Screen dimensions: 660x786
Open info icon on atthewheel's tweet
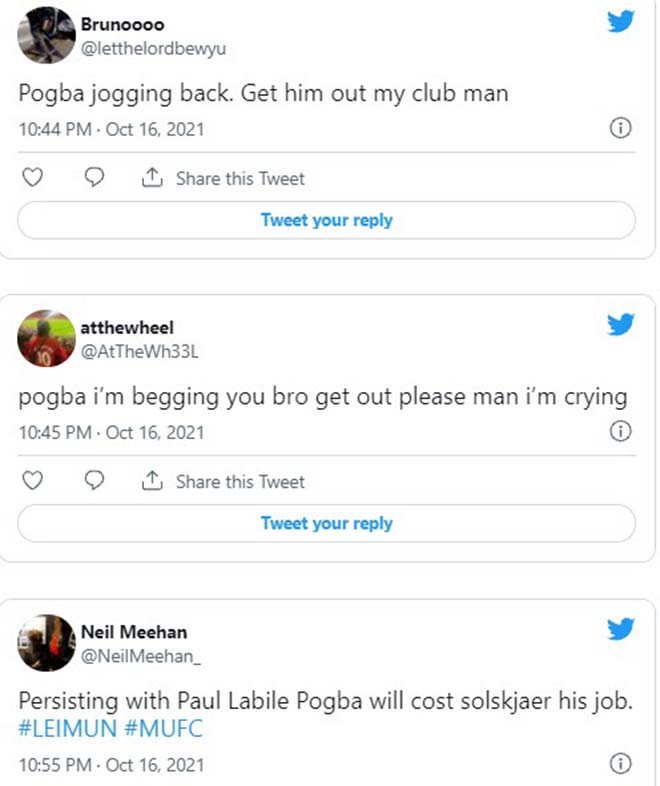pos(620,432)
